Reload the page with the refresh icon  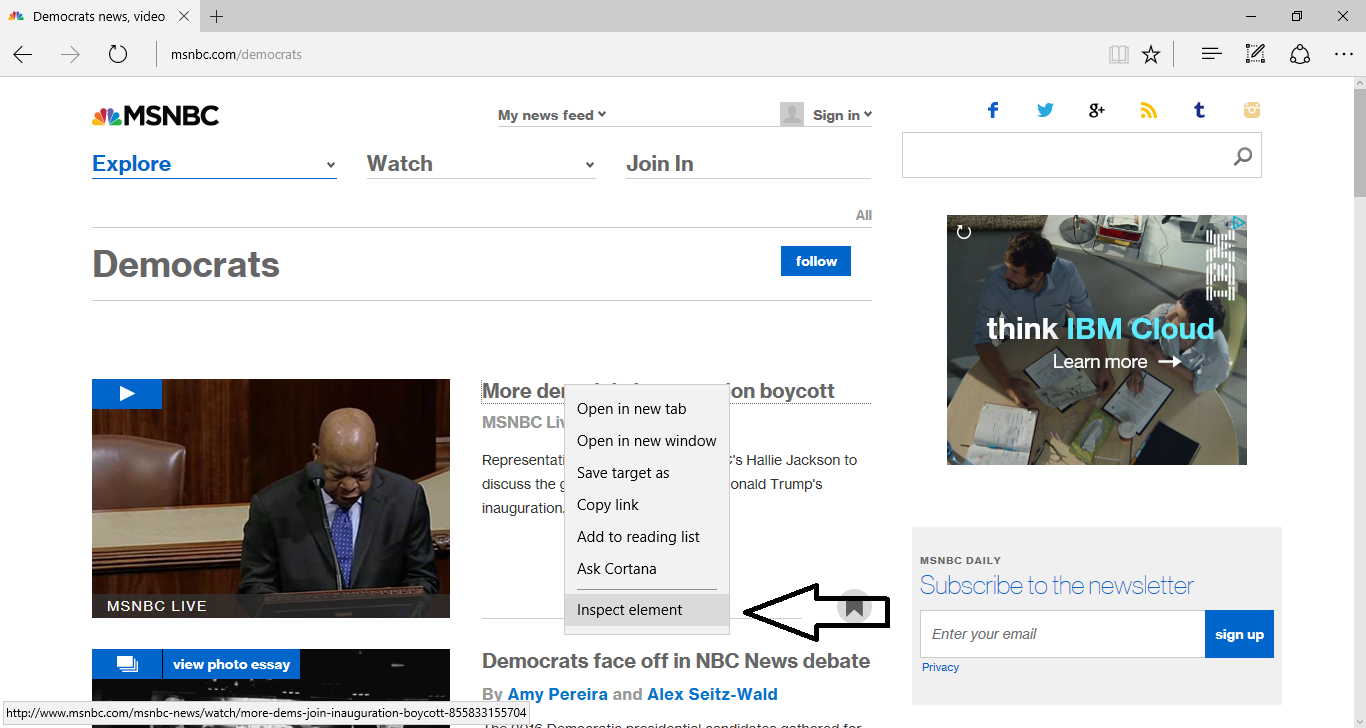click(118, 54)
